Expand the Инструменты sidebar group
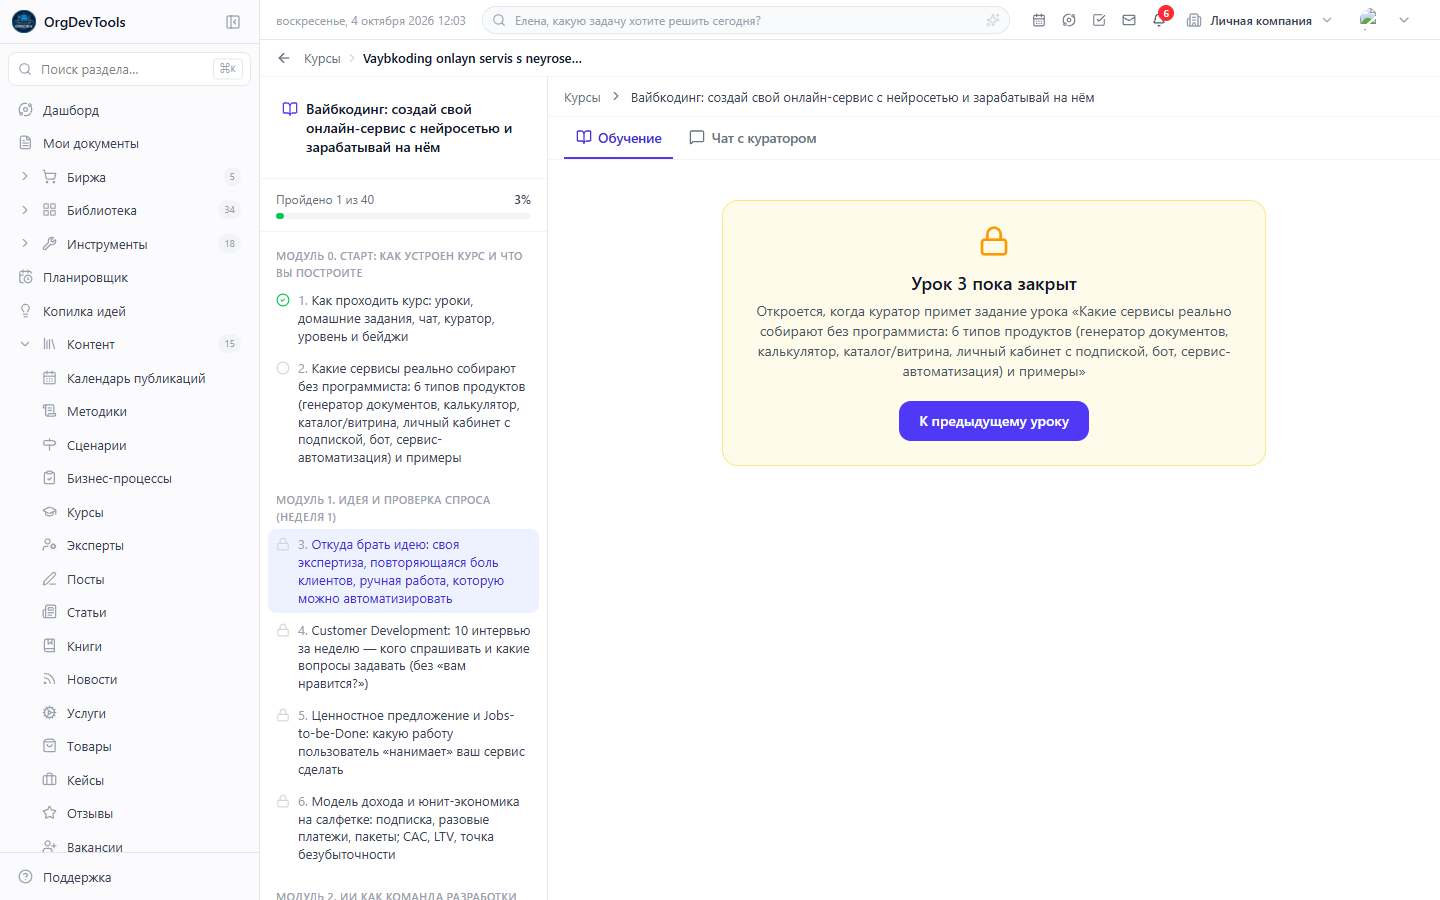Screen dimensions: 1440x900 point(25,244)
